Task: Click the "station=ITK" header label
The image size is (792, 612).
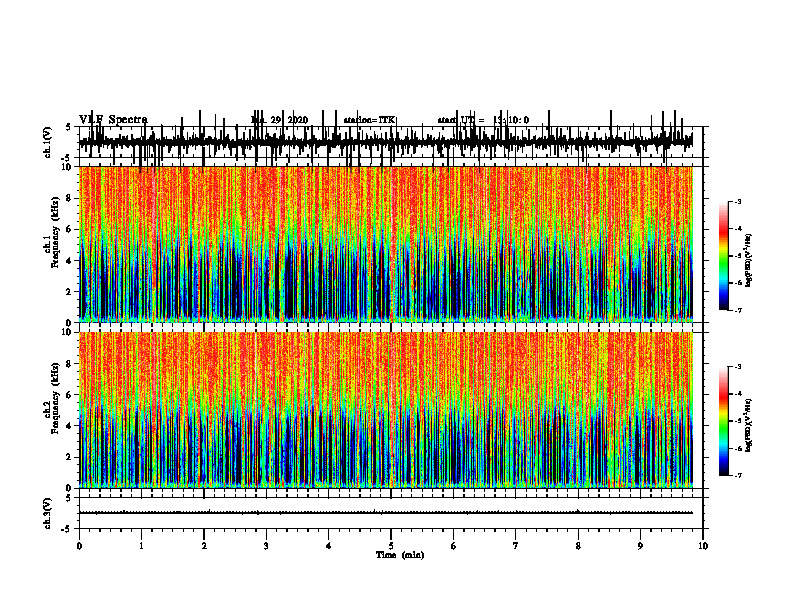Action: tap(369, 120)
